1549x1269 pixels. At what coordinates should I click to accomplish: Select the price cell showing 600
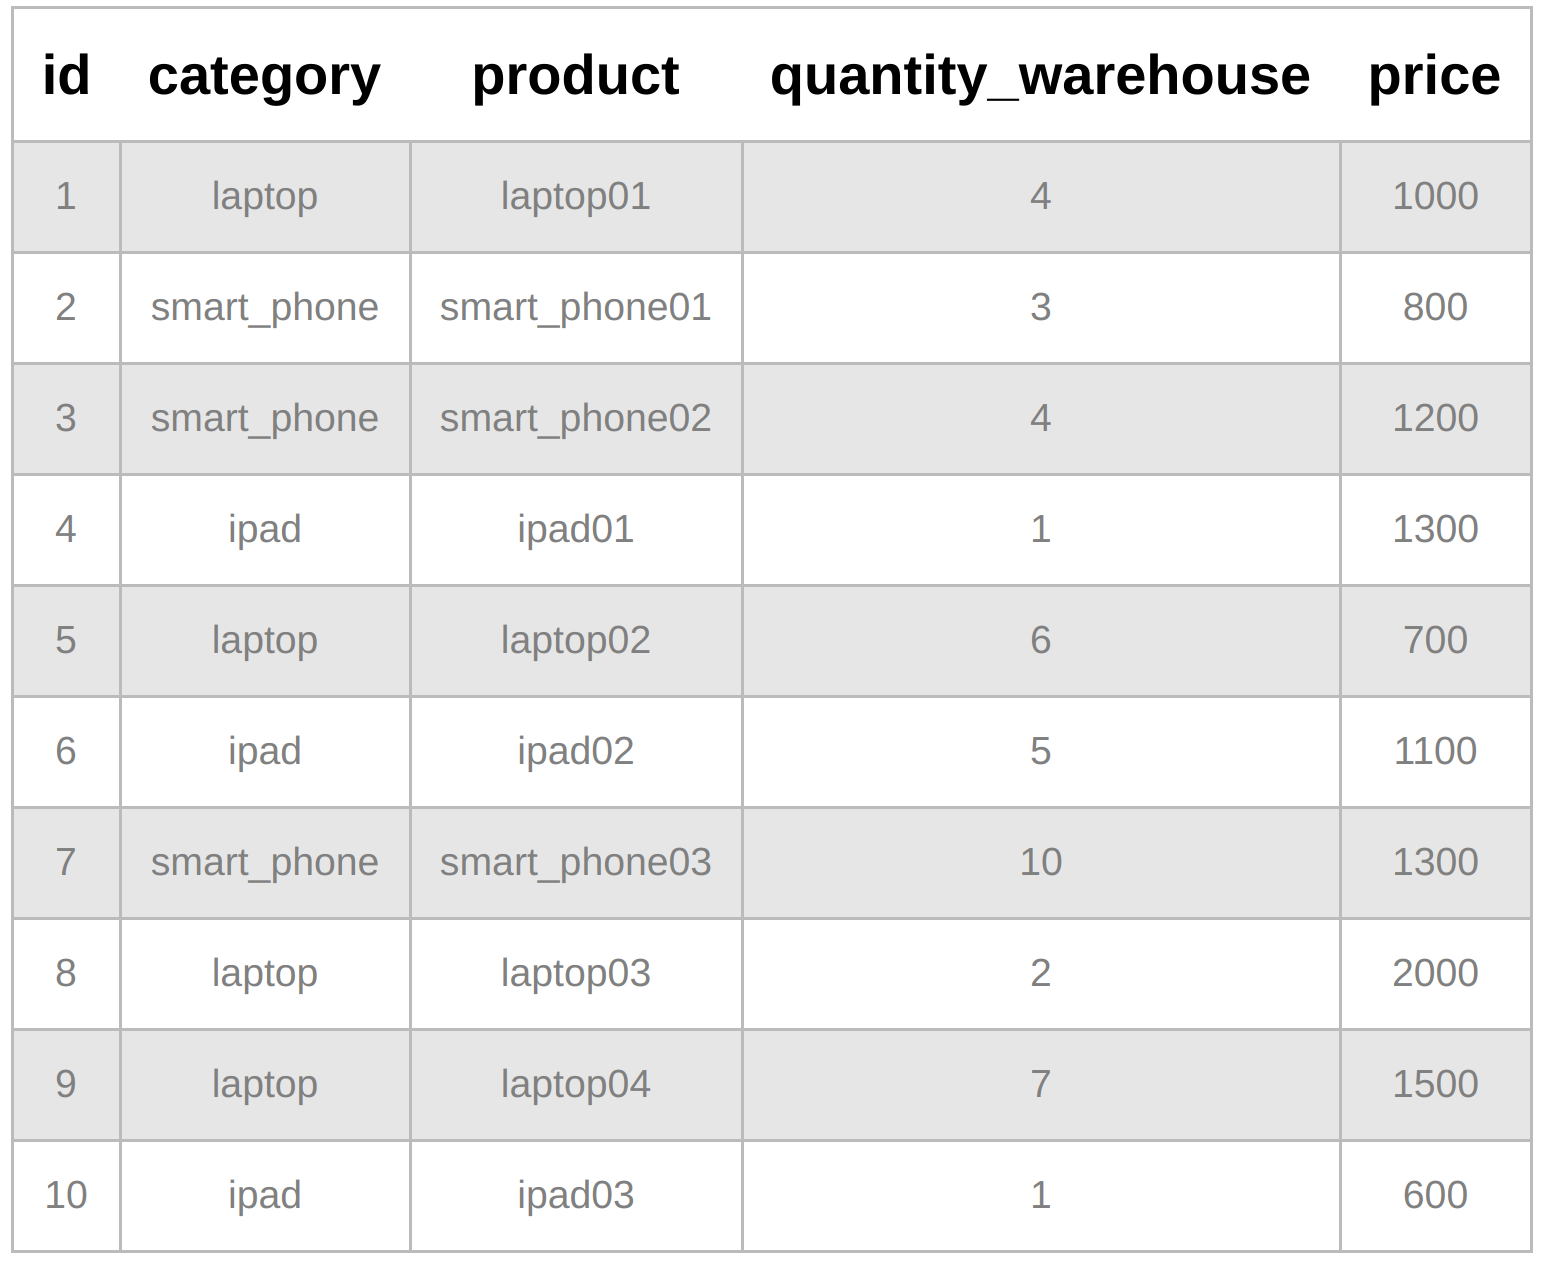point(1435,1195)
